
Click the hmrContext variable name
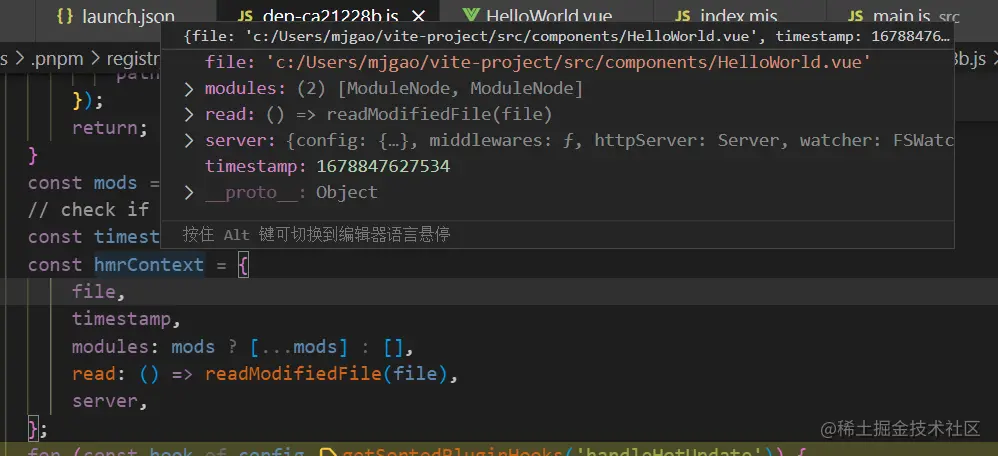149,265
